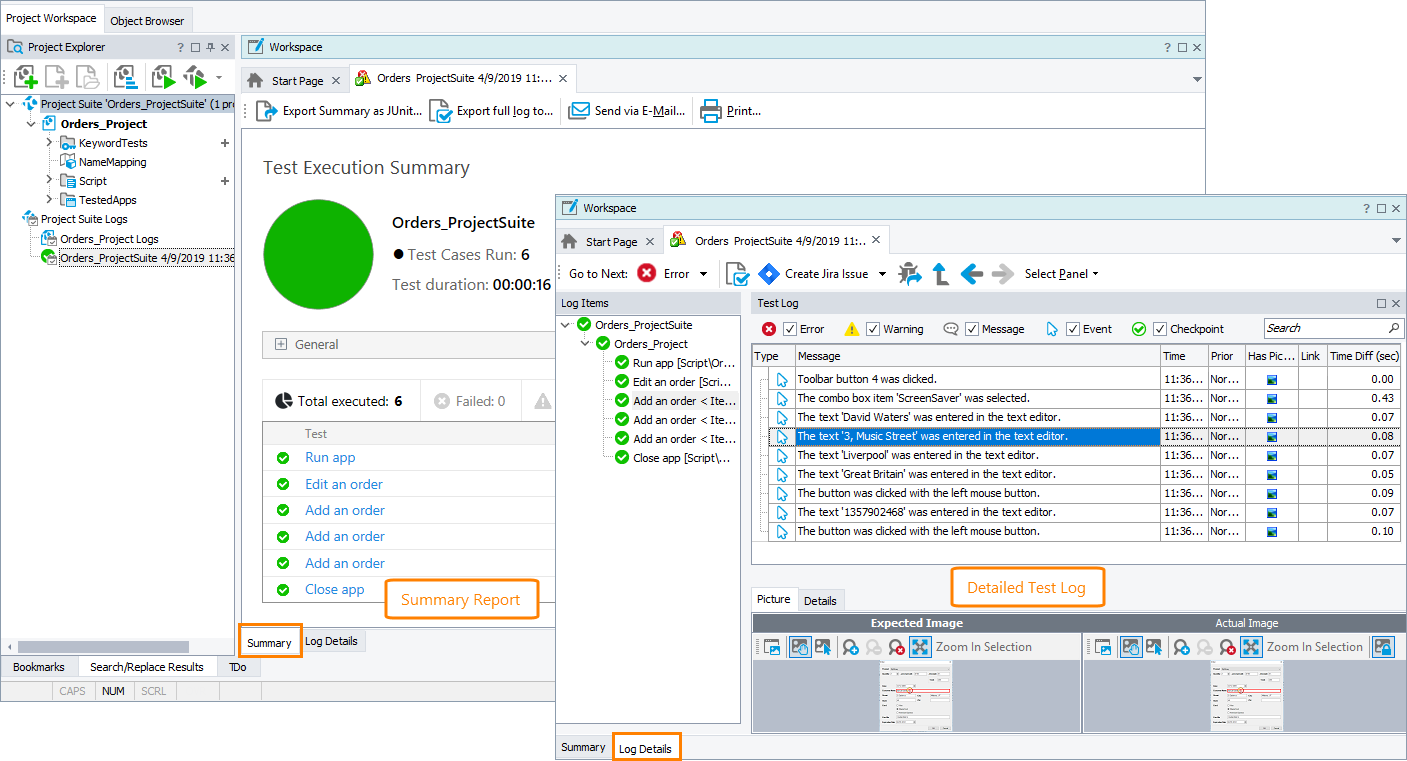The image size is (1407, 761).
Task: Select Edit an order item in Log Items tree
Action: pyautogui.click(x=676, y=382)
